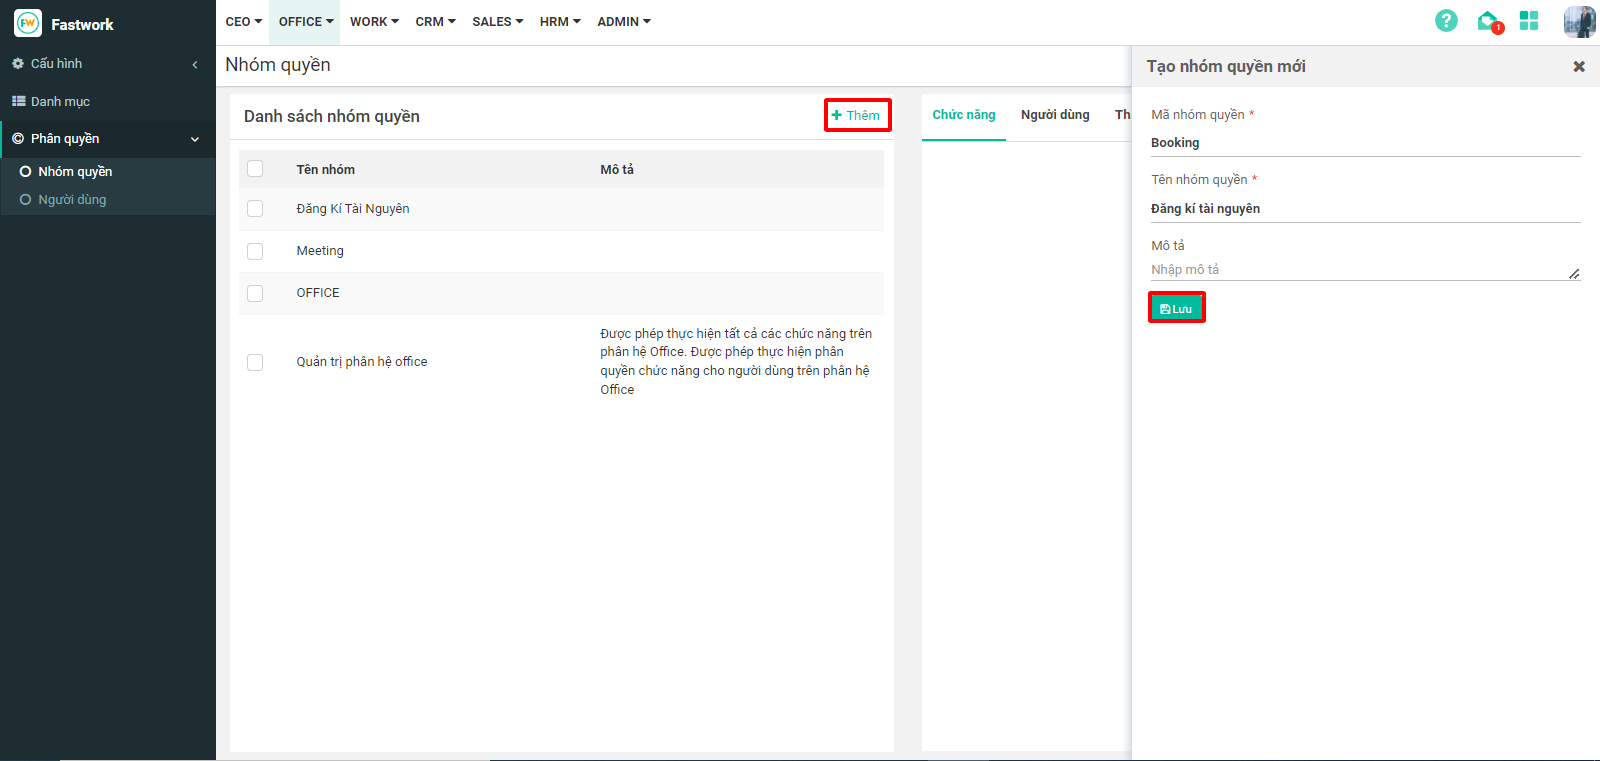Switch to the Người dùng tab
Screen dimensions: 1600x761
point(1055,115)
